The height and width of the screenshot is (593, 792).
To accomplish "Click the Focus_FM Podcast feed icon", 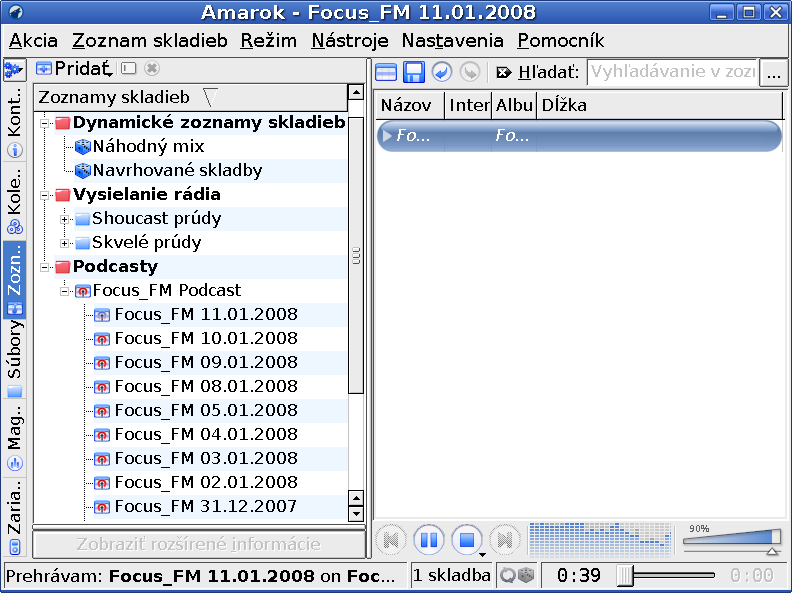I will pyautogui.click(x=82, y=291).
